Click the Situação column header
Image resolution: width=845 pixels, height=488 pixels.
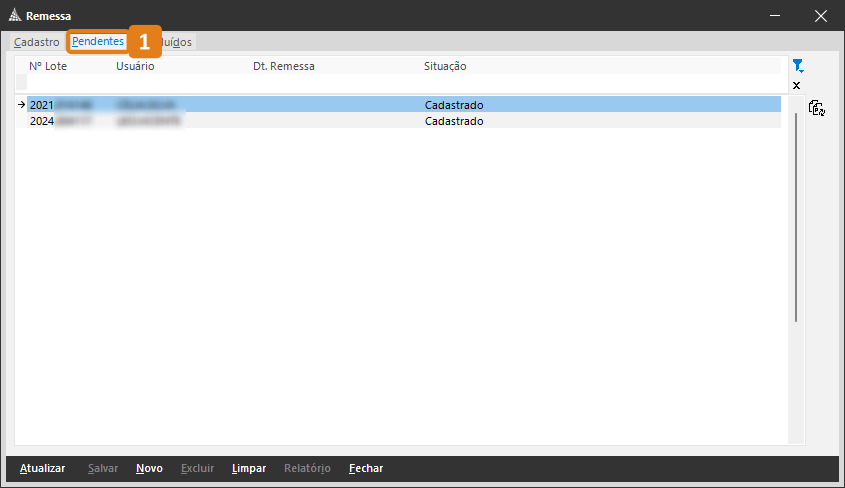[x=445, y=66]
